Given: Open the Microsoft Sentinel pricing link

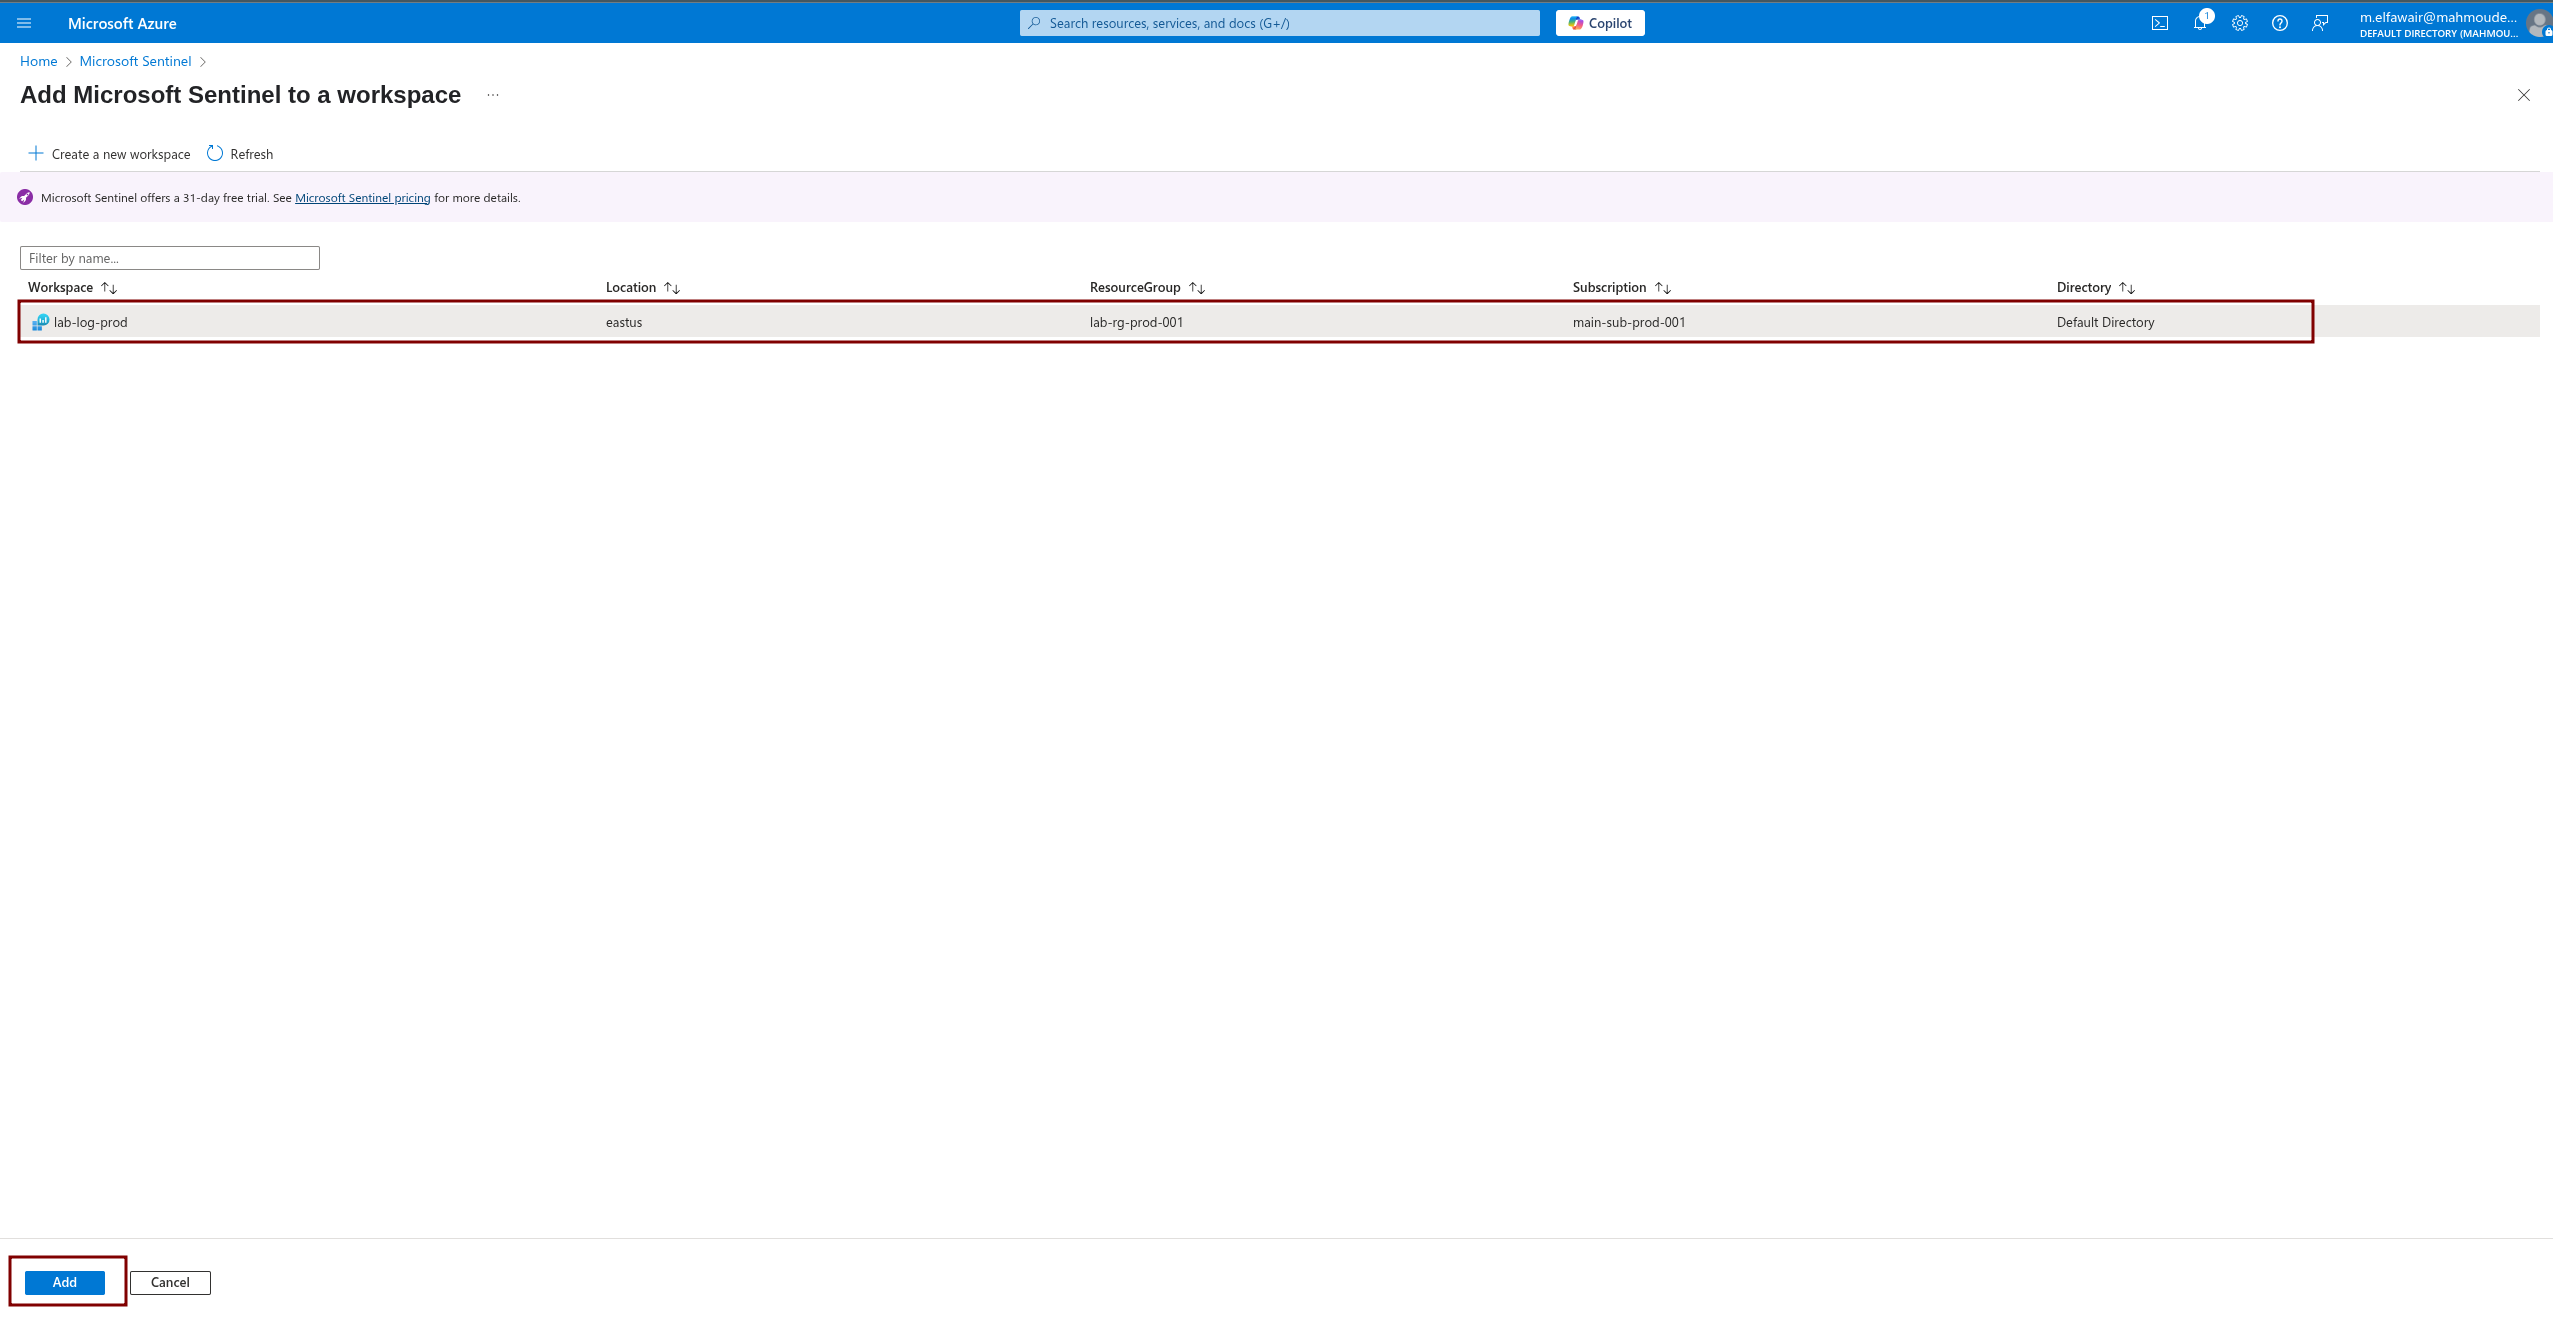Looking at the screenshot, I should (363, 198).
